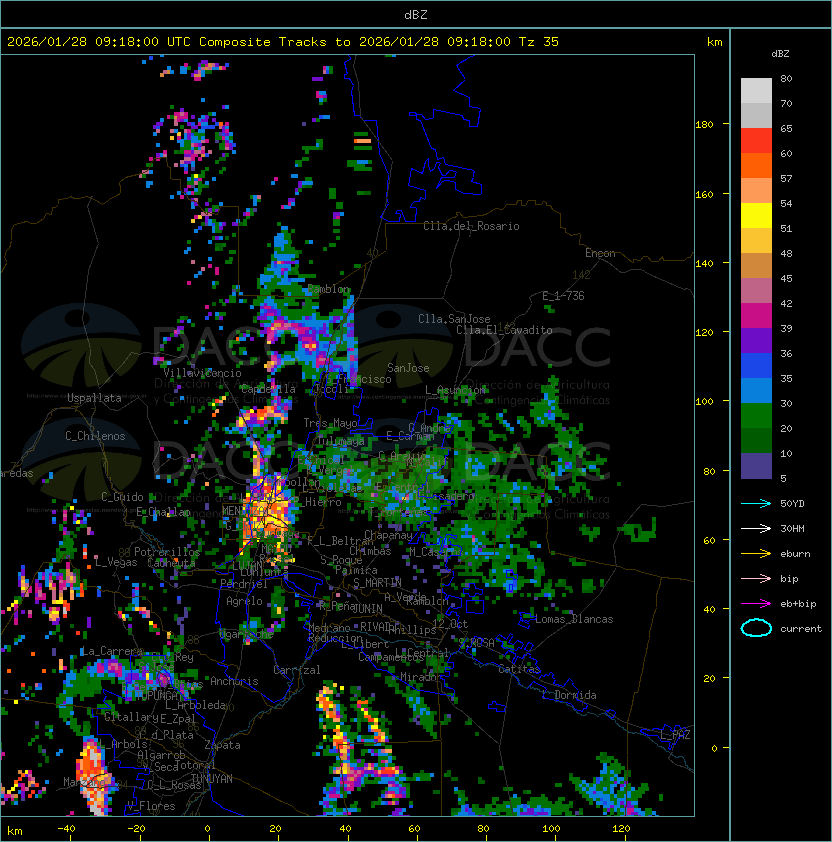Click the slate purple 5-10 dBZ swatch
The width and height of the screenshot is (832, 842).
[756, 466]
